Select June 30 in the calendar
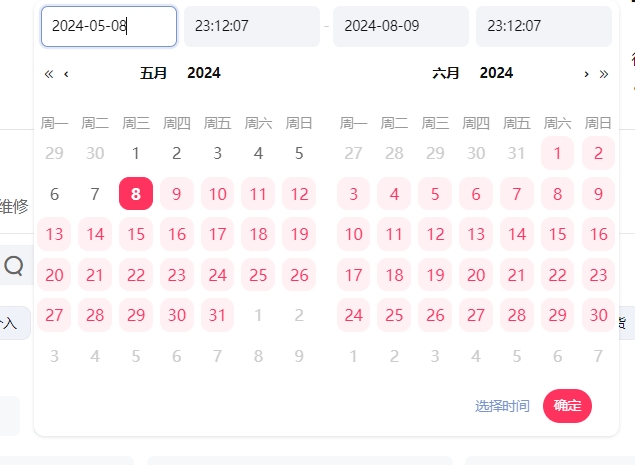 599,315
